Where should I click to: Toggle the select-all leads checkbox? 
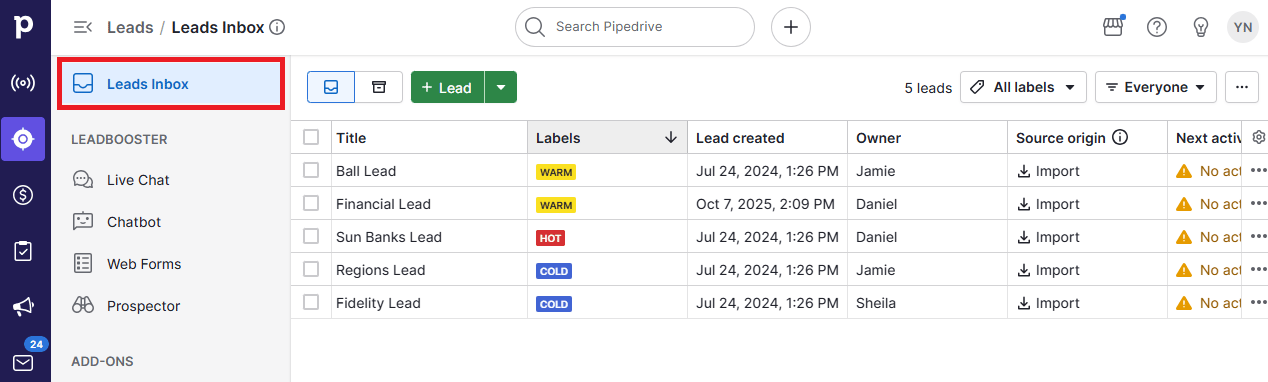coord(311,137)
